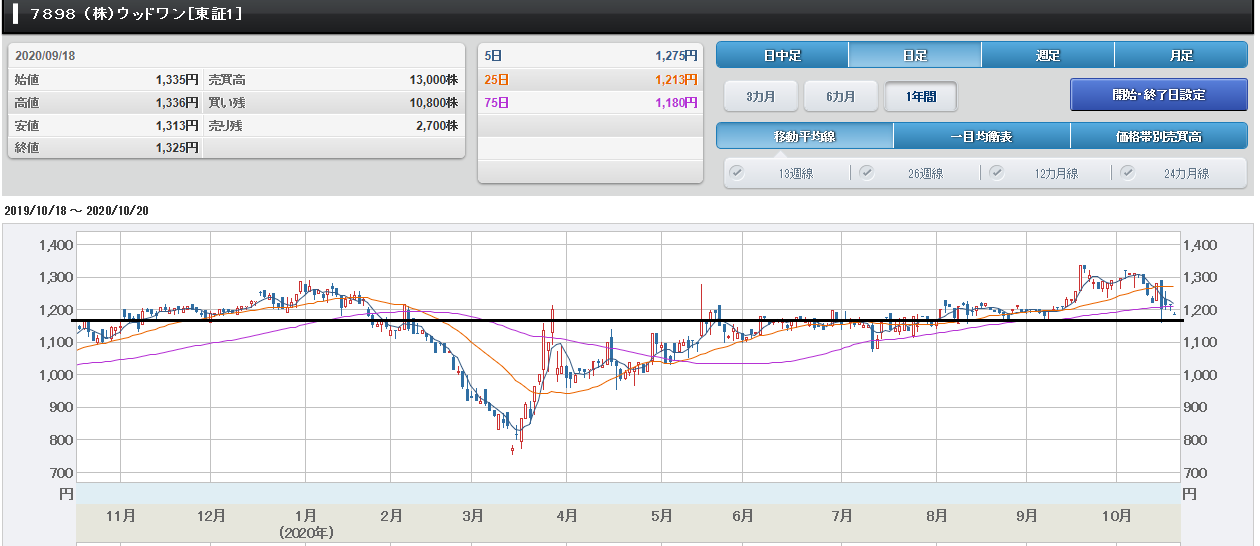Click the 売り残 row label
This screenshot has width=1260, height=546.
click(x=226, y=125)
